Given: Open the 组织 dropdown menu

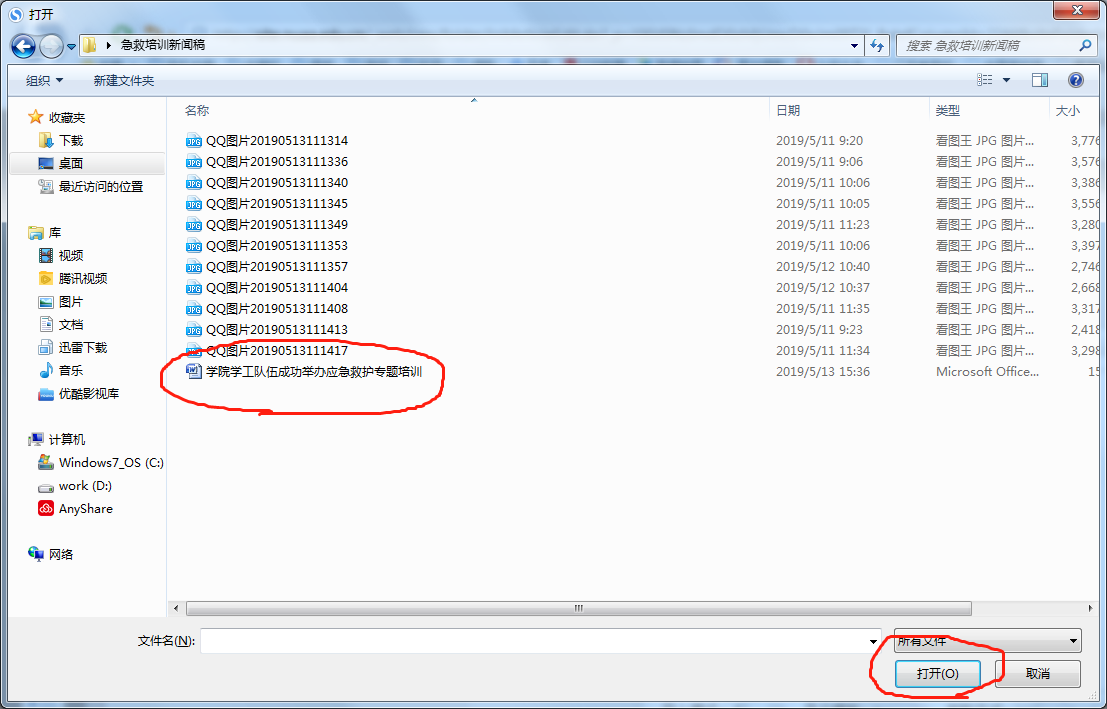Looking at the screenshot, I should click(x=44, y=80).
